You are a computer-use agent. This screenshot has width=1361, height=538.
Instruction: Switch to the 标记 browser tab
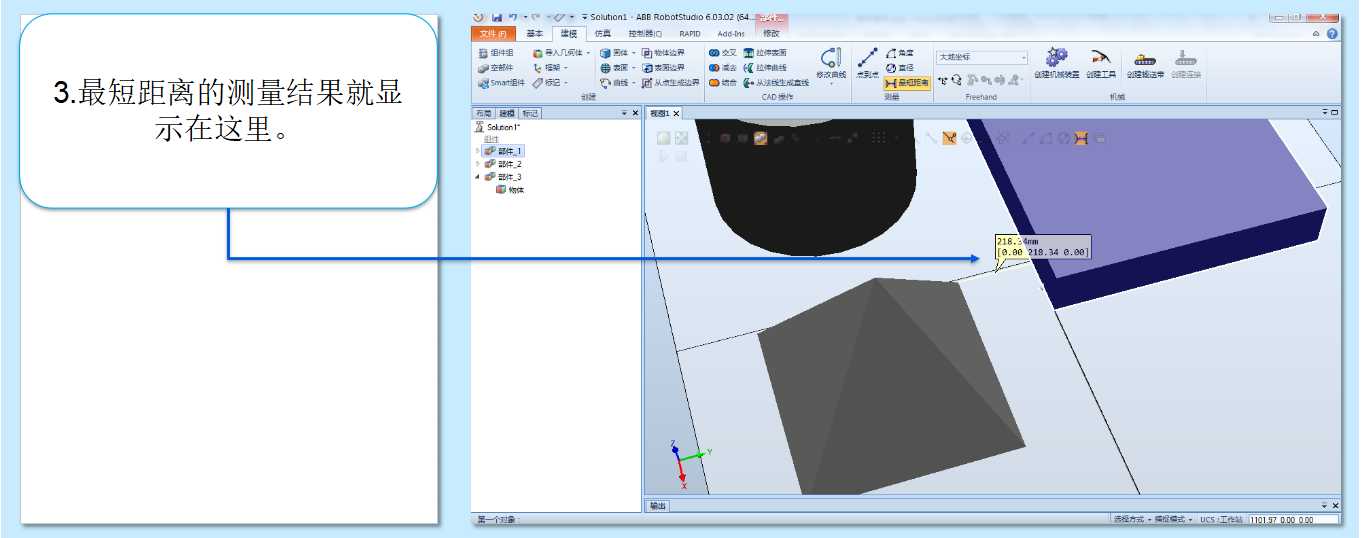click(x=531, y=113)
